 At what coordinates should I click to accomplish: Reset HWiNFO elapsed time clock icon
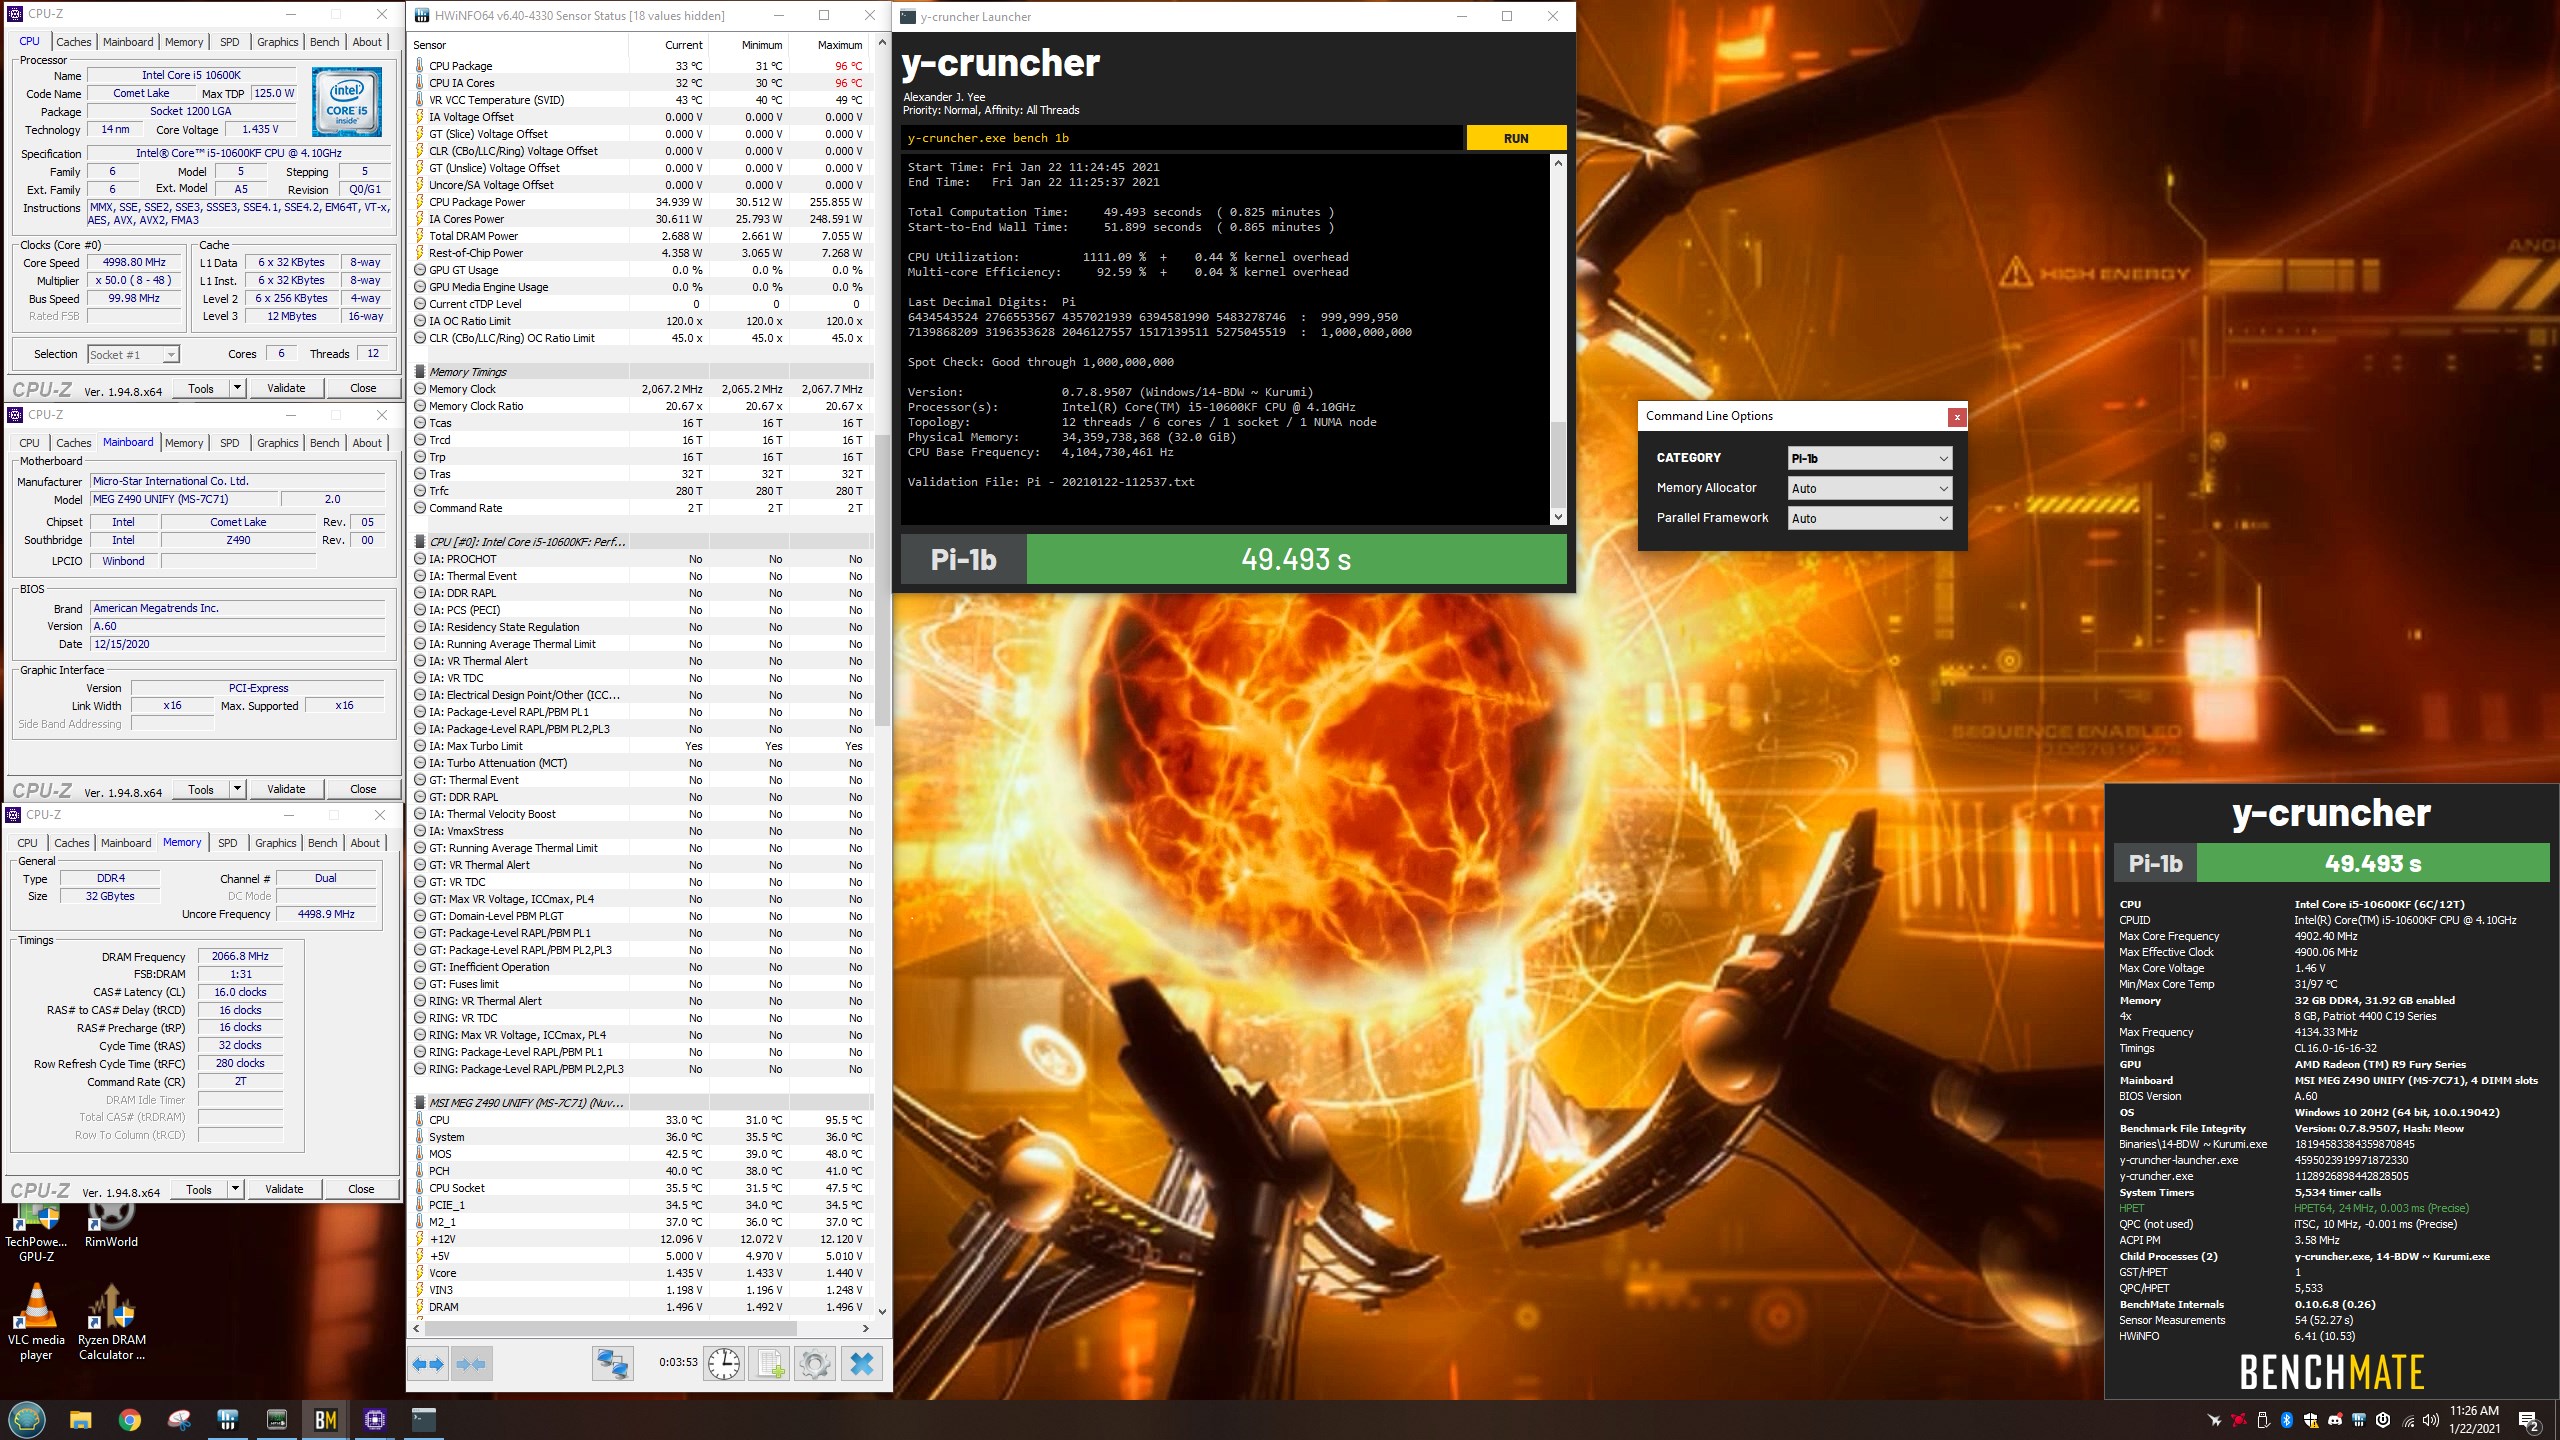(724, 1364)
